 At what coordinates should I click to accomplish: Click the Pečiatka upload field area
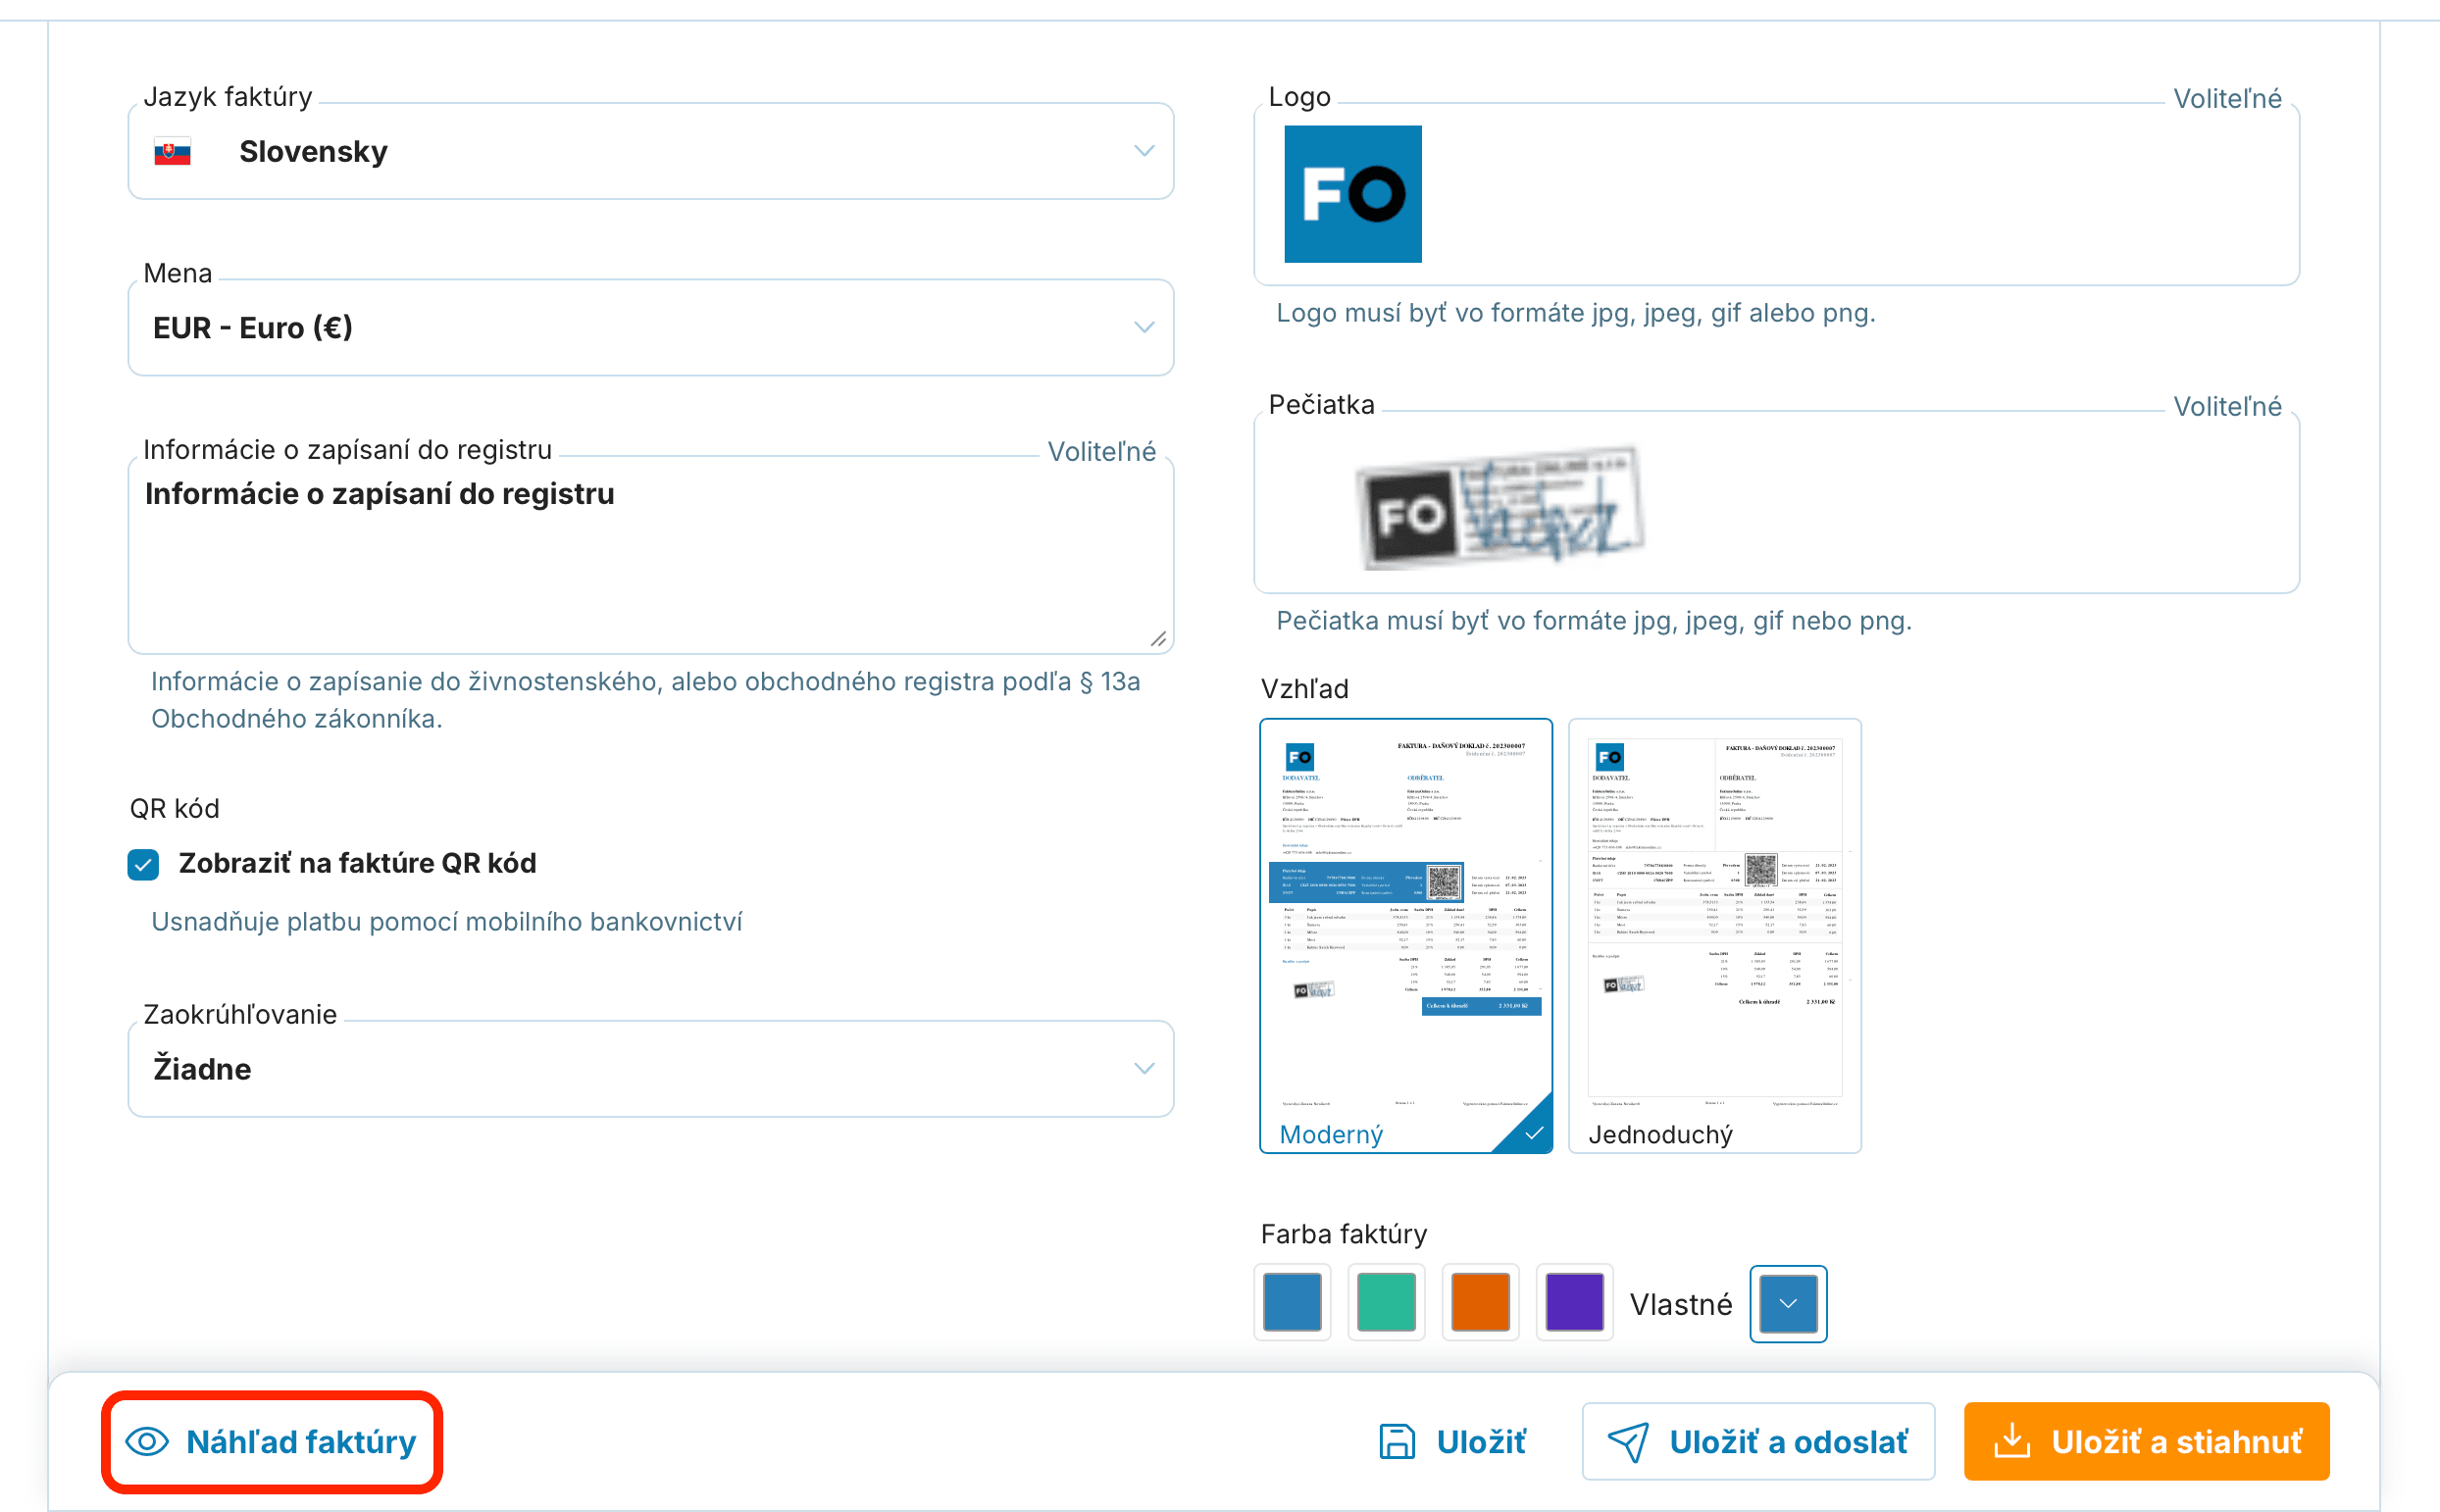[x=1776, y=503]
